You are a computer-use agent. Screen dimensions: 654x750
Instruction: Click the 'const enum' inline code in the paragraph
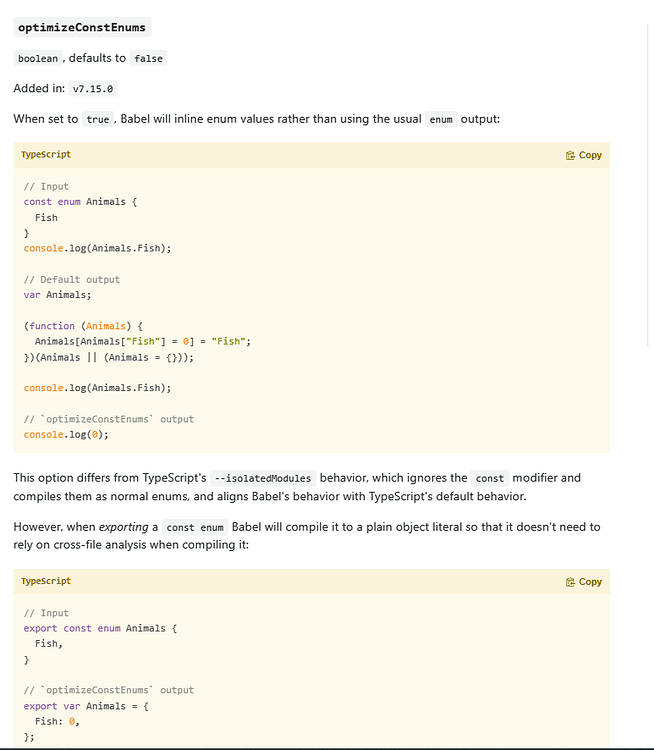point(195,527)
